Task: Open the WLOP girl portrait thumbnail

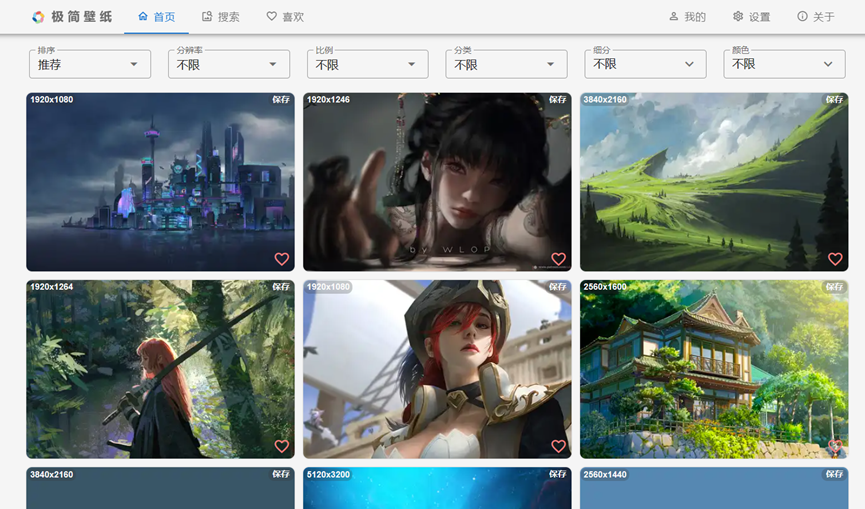Action: (437, 182)
